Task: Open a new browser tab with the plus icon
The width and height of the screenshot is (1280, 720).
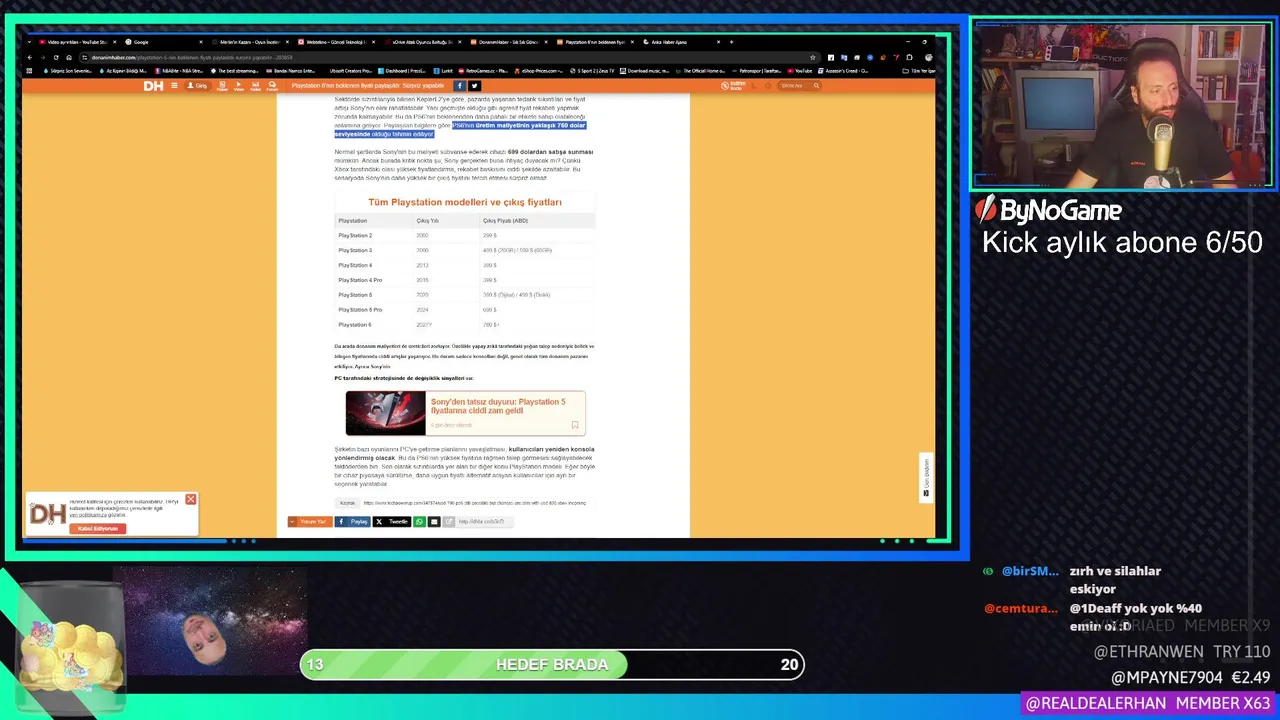Action: point(731,42)
